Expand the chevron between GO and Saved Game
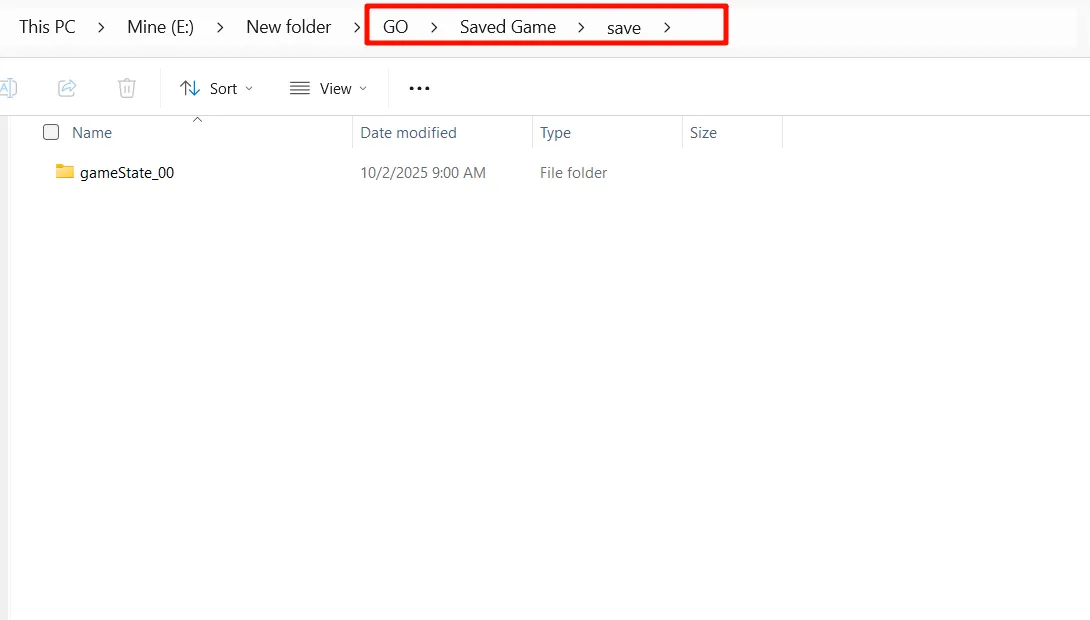The width and height of the screenshot is (1090, 620). [x=434, y=28]
